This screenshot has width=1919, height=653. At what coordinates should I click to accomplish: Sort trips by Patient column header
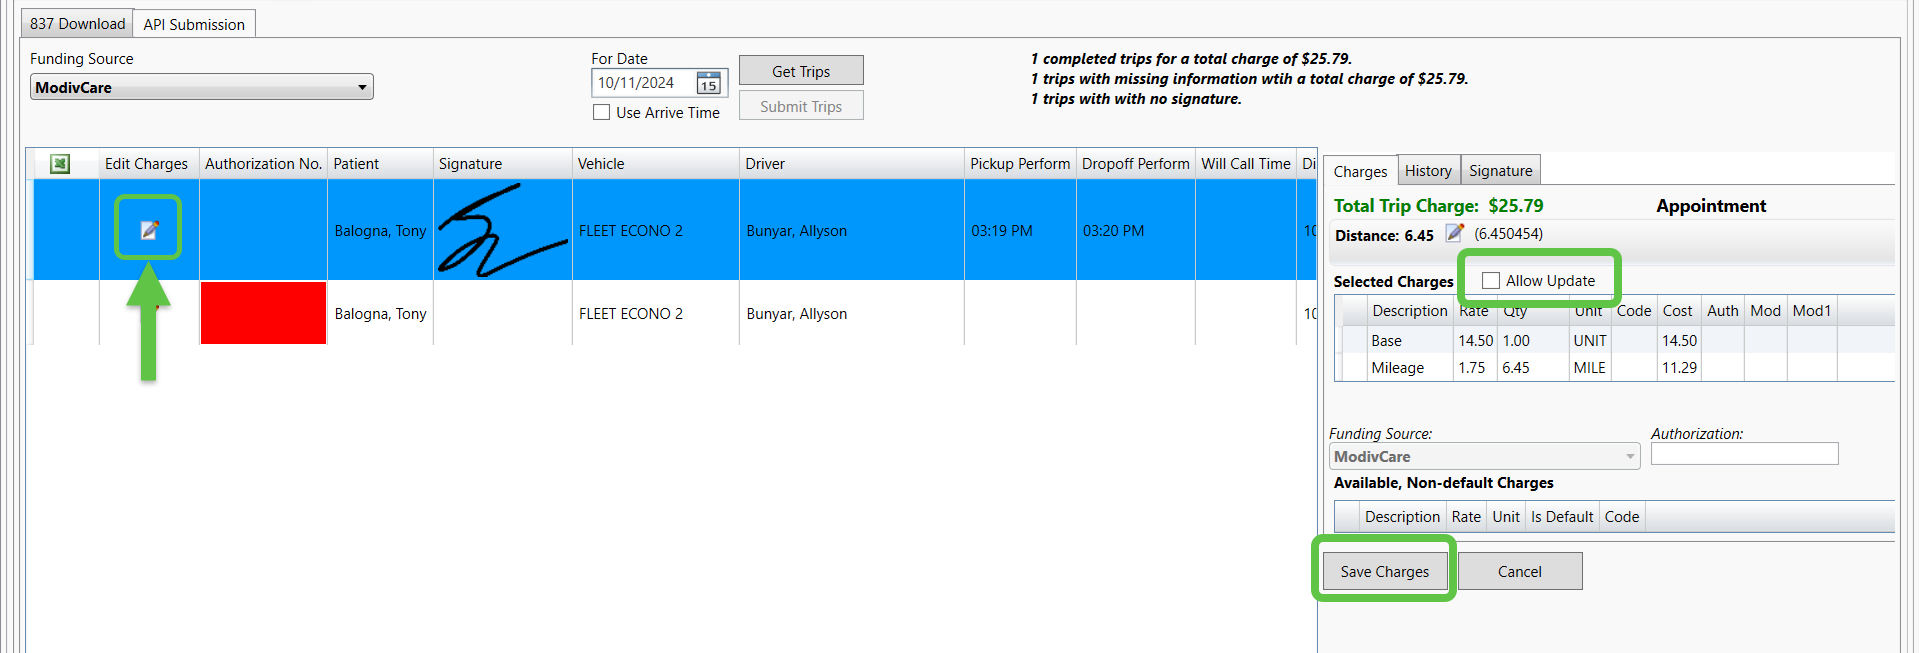point(357,164)
